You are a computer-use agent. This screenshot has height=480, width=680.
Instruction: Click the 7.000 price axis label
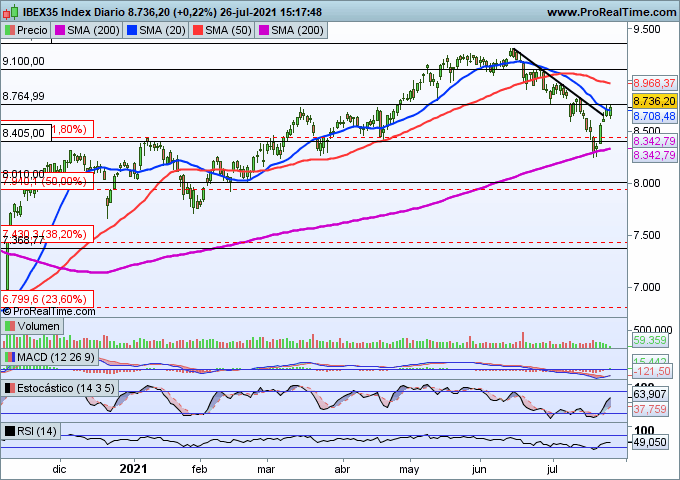[x=647, y=287]
